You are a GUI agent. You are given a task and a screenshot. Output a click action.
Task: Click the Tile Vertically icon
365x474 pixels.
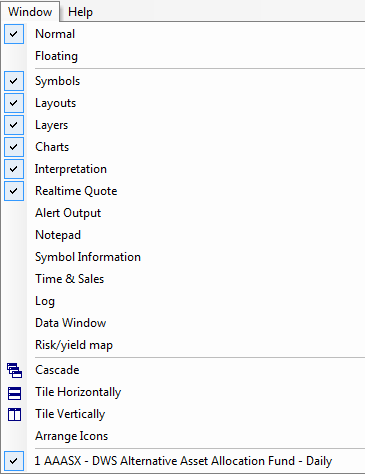point(14,415)
